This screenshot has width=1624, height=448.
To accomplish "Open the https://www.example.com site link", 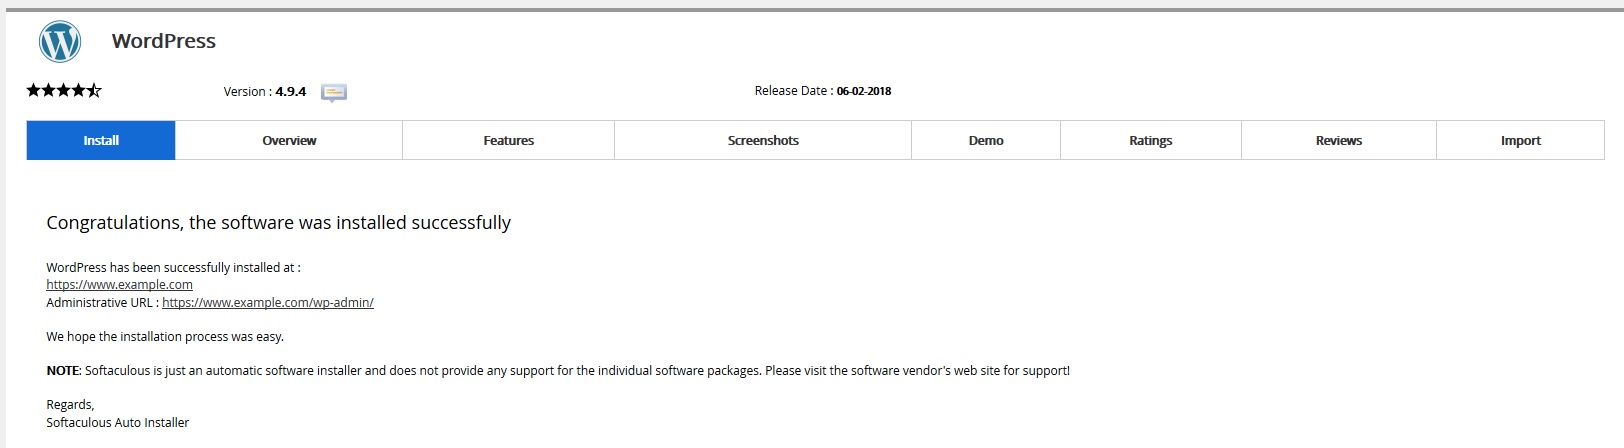I will click(119, 285).
